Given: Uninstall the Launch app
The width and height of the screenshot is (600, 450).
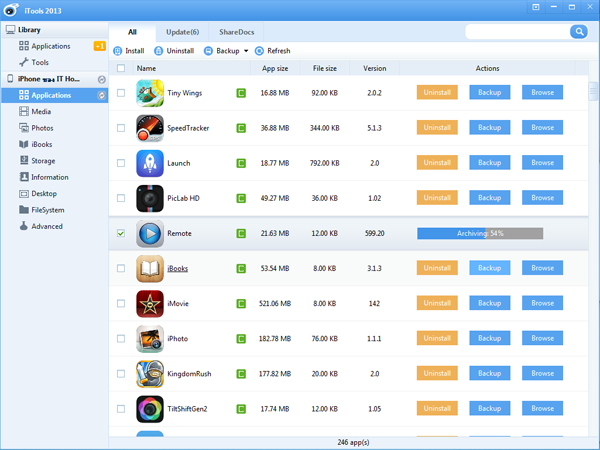Looking at the screenshot, I should pos(437,163).
